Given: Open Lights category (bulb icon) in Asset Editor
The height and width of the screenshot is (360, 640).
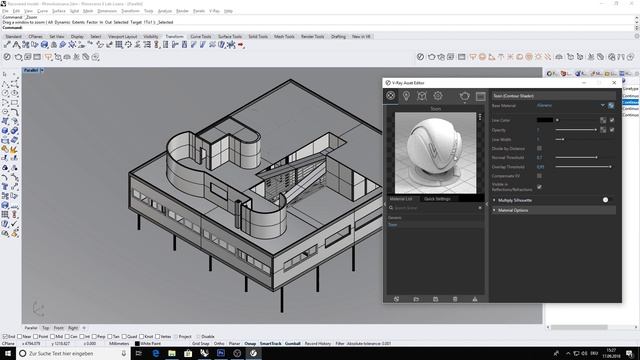Looking at the screenshot, I should [x=406, y=96].
